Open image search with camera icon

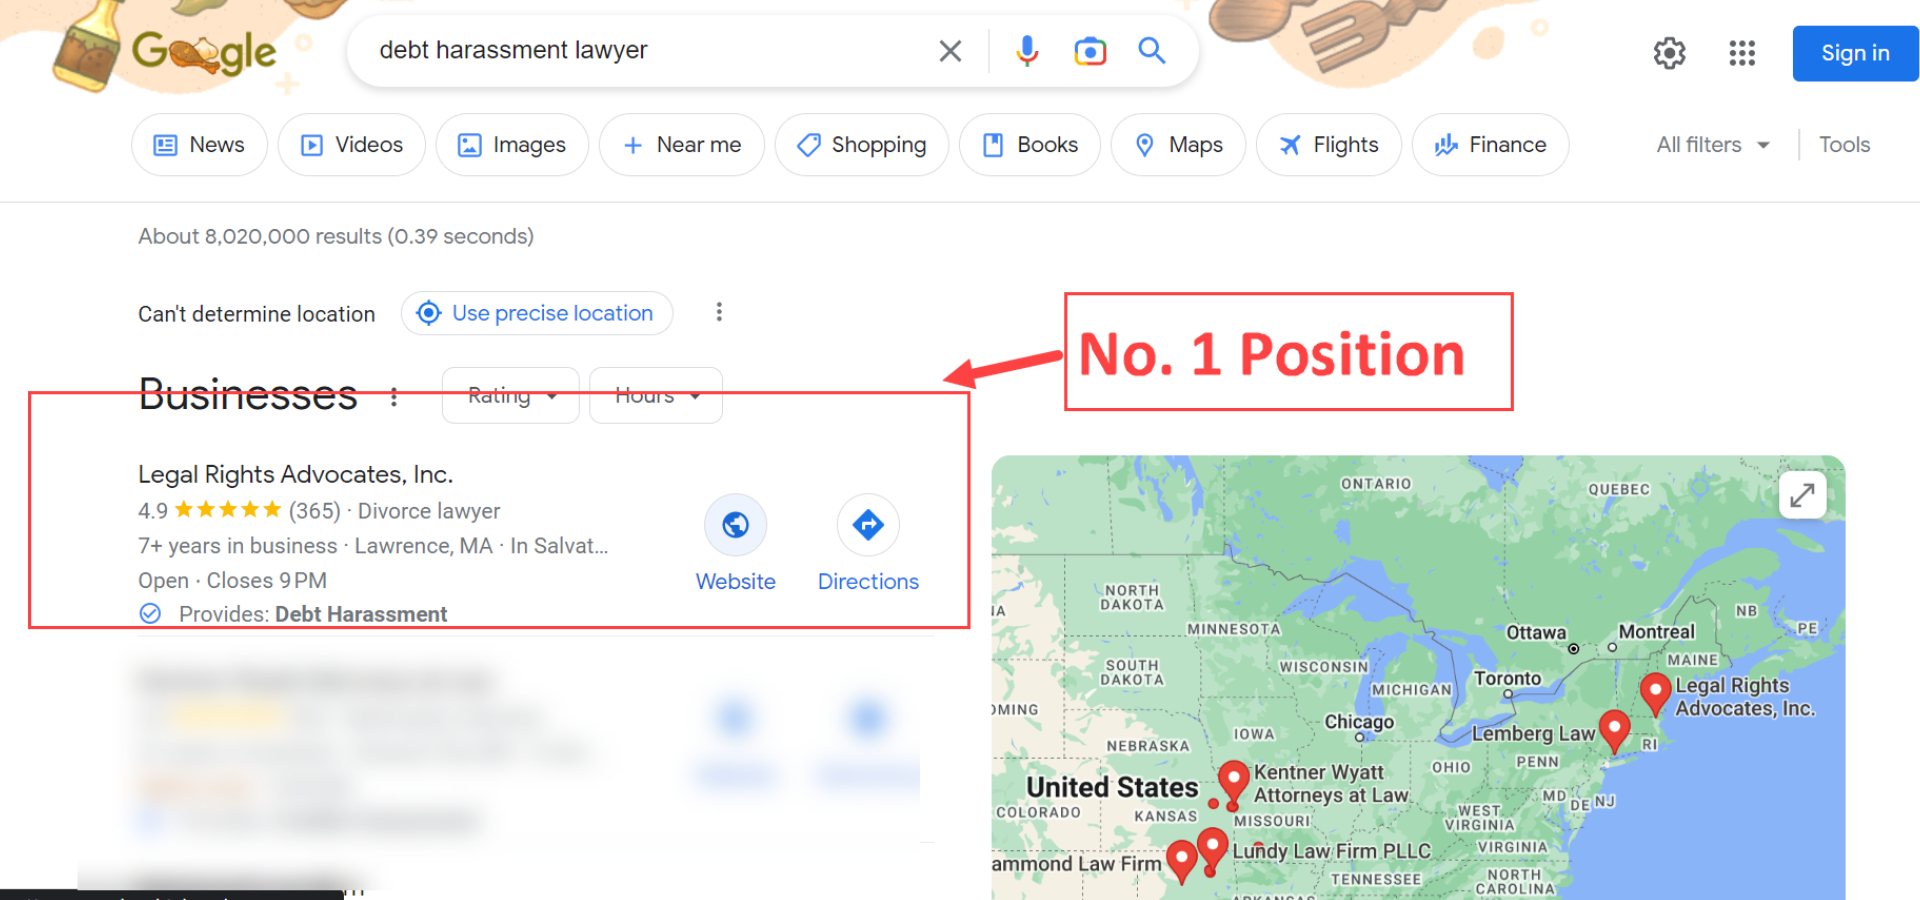pos(1090,51)
